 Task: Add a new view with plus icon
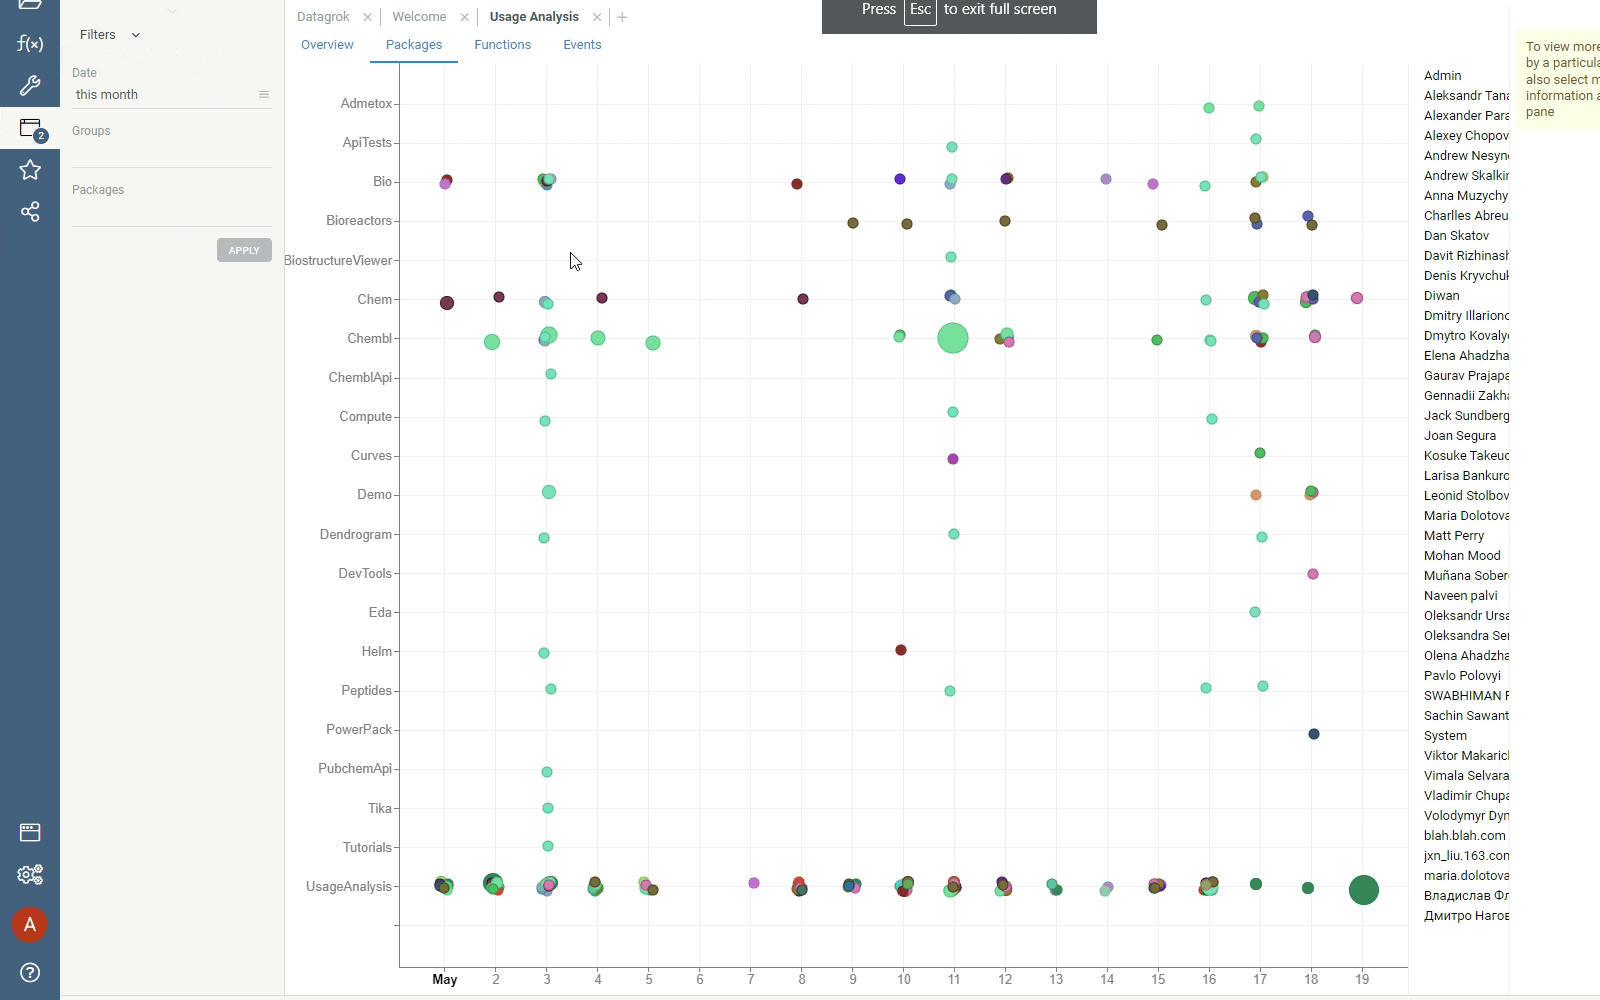coord(622,17)
